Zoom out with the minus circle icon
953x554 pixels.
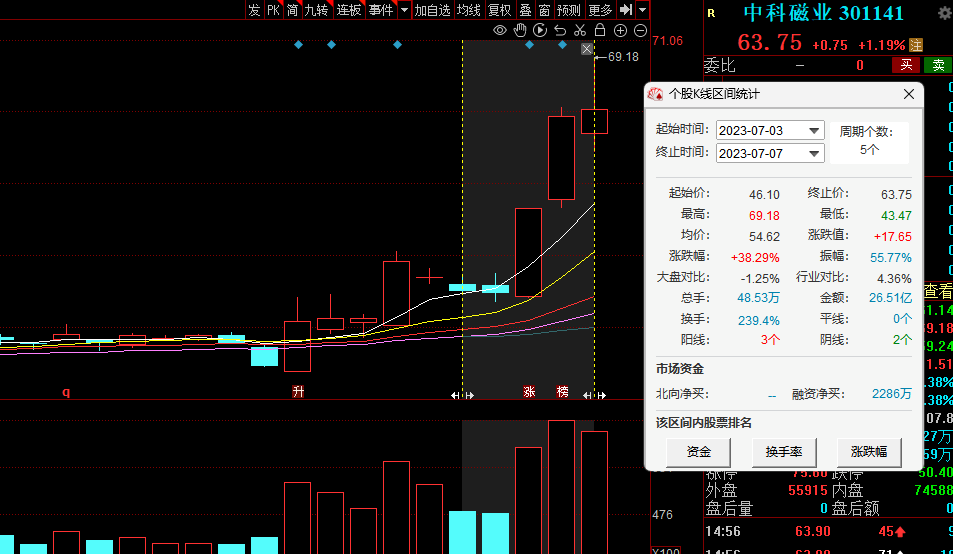(x=640, y=31)
